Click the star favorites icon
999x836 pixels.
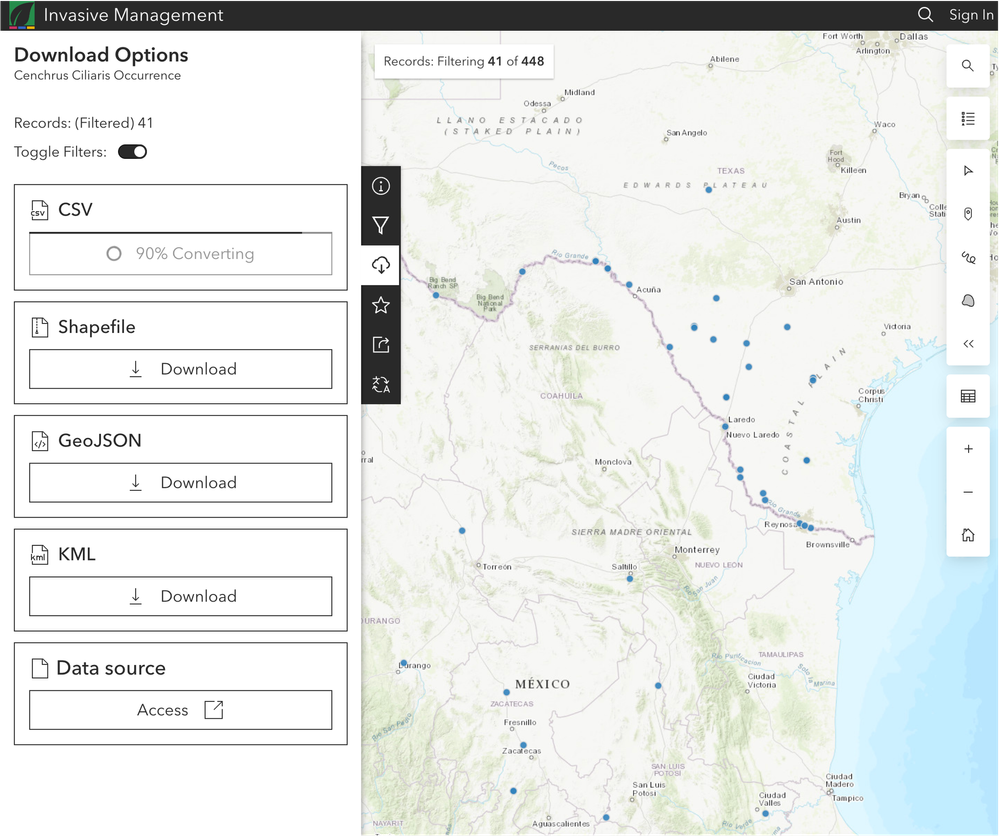380,305
